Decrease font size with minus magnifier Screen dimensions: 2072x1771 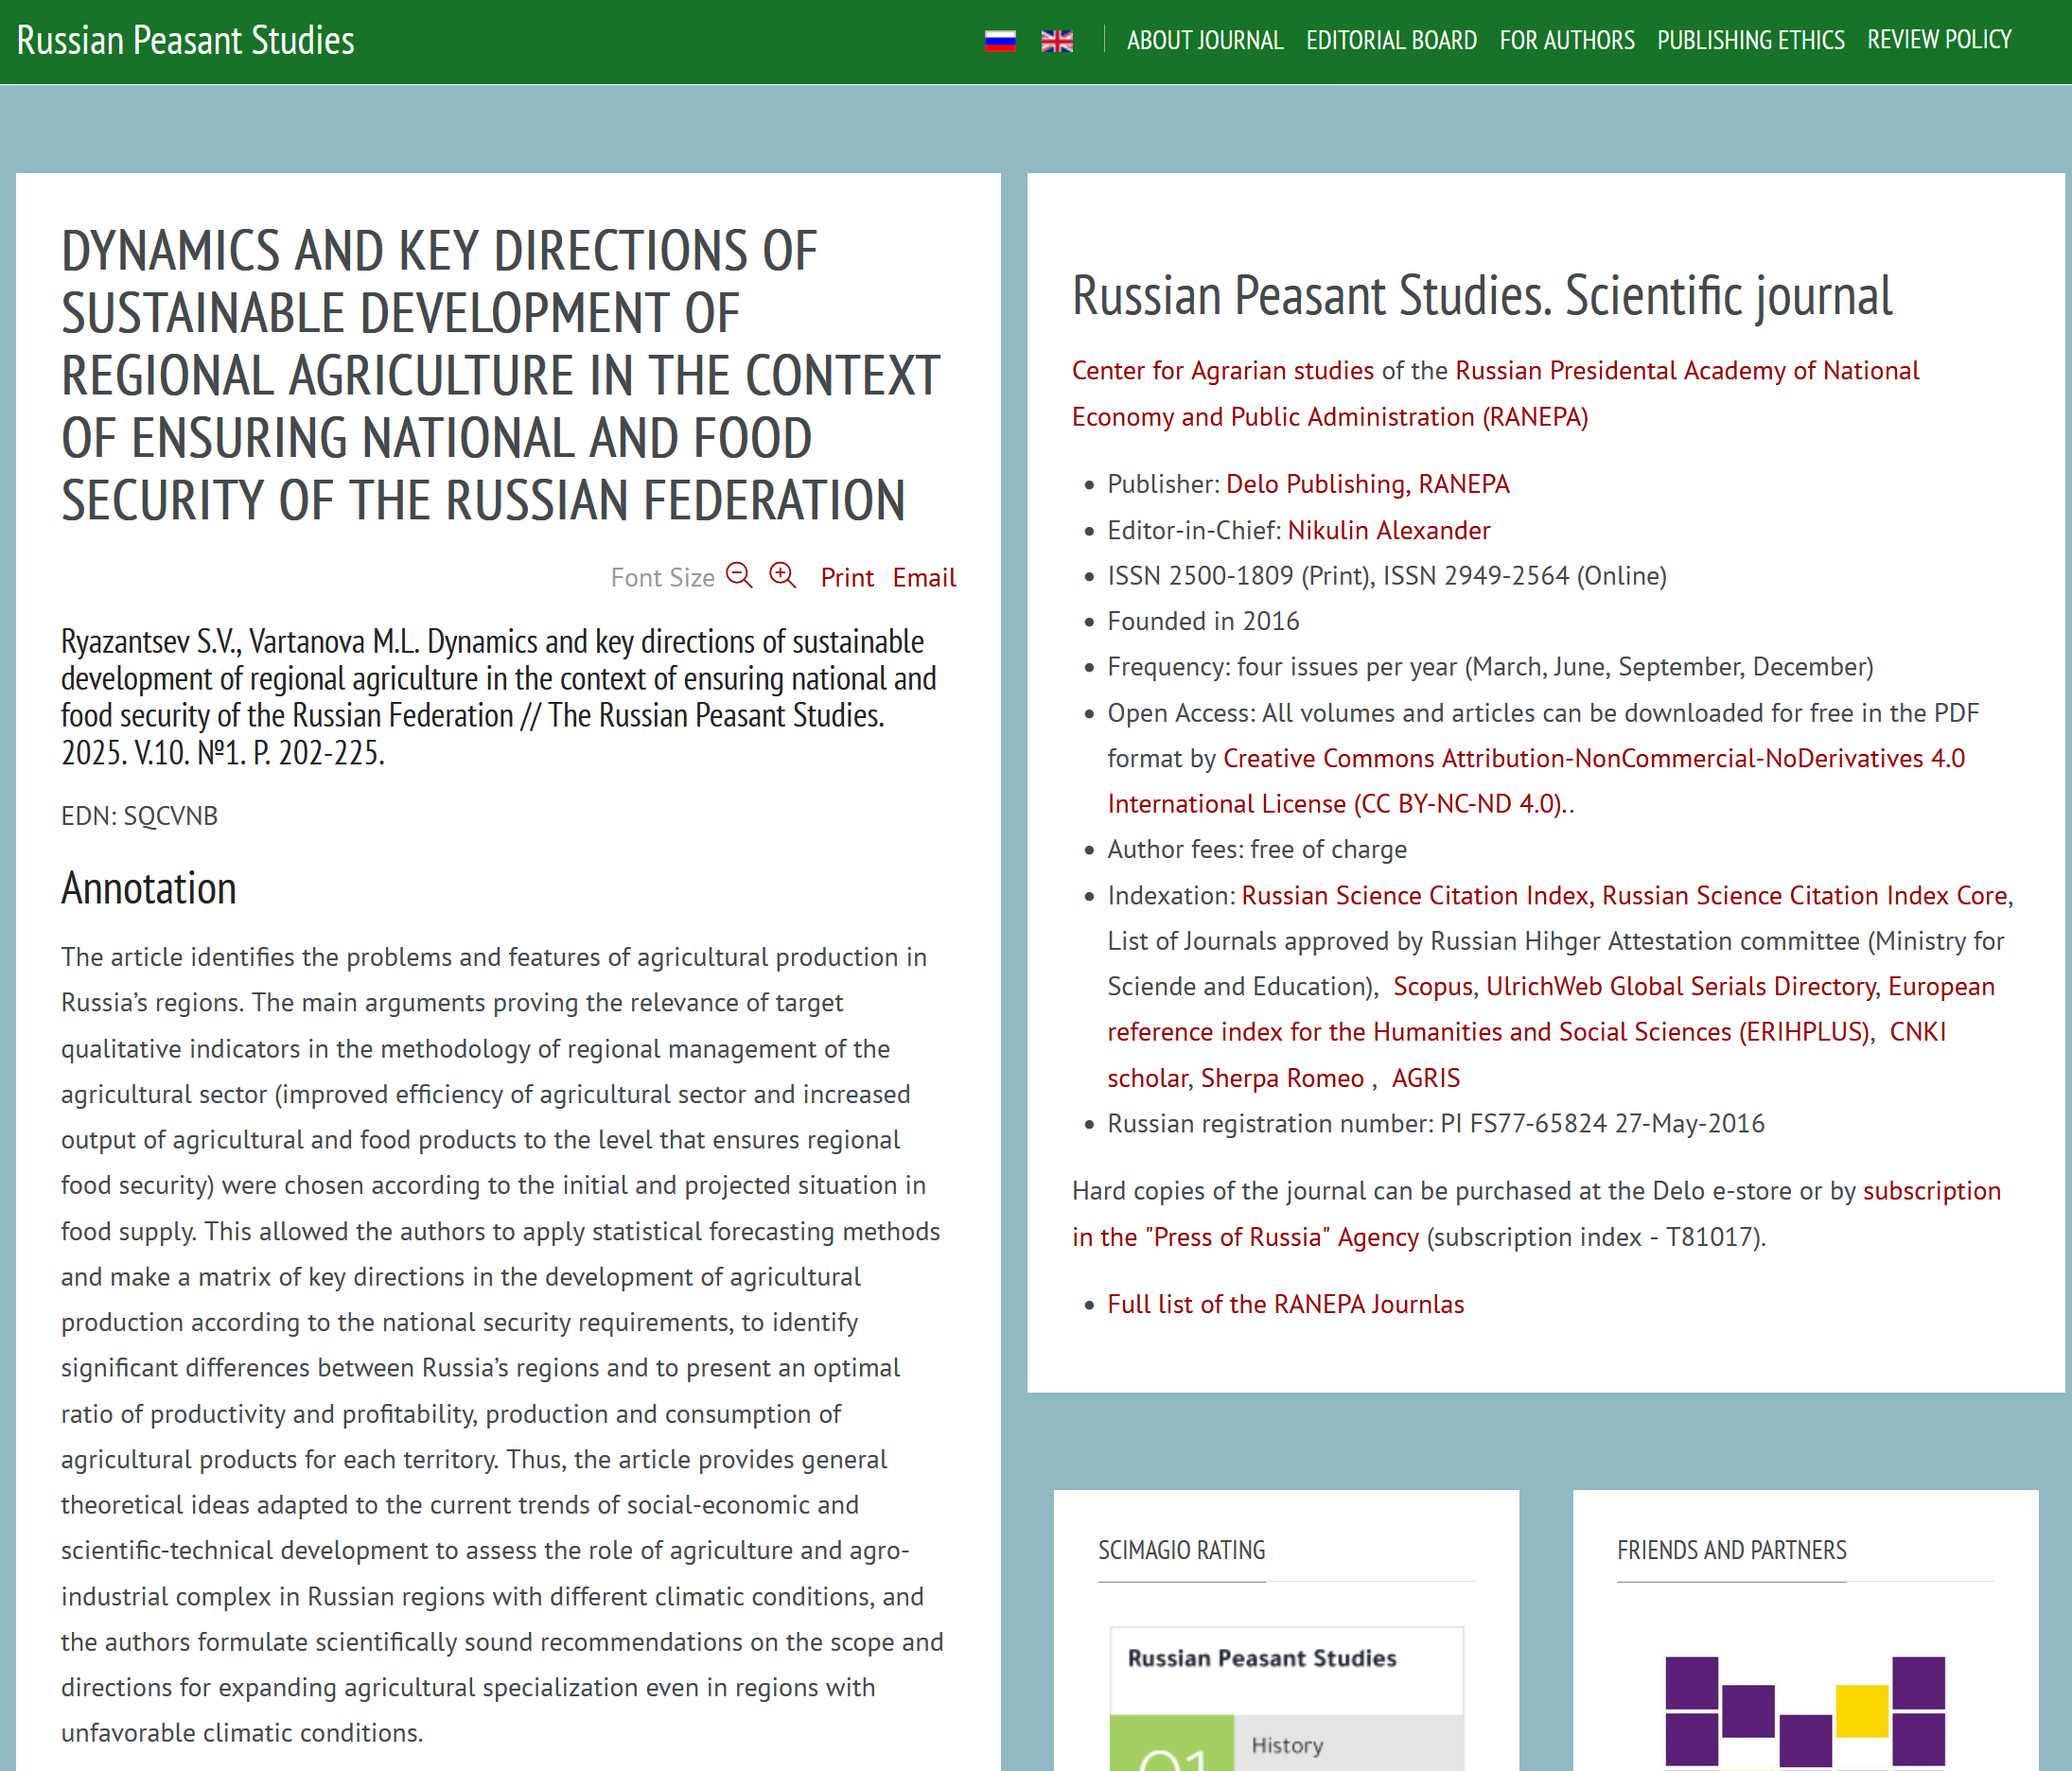(x=739, y=576)
